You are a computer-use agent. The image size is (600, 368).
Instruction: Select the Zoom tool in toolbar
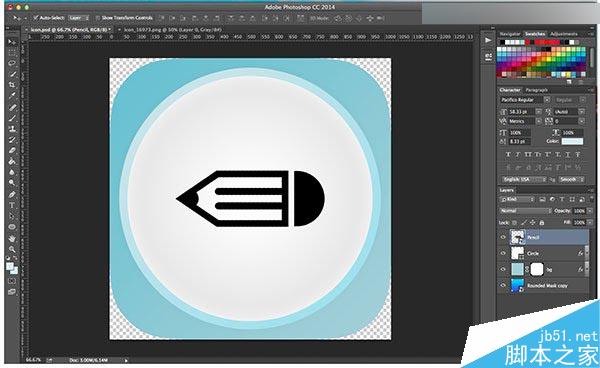point(12,249)
